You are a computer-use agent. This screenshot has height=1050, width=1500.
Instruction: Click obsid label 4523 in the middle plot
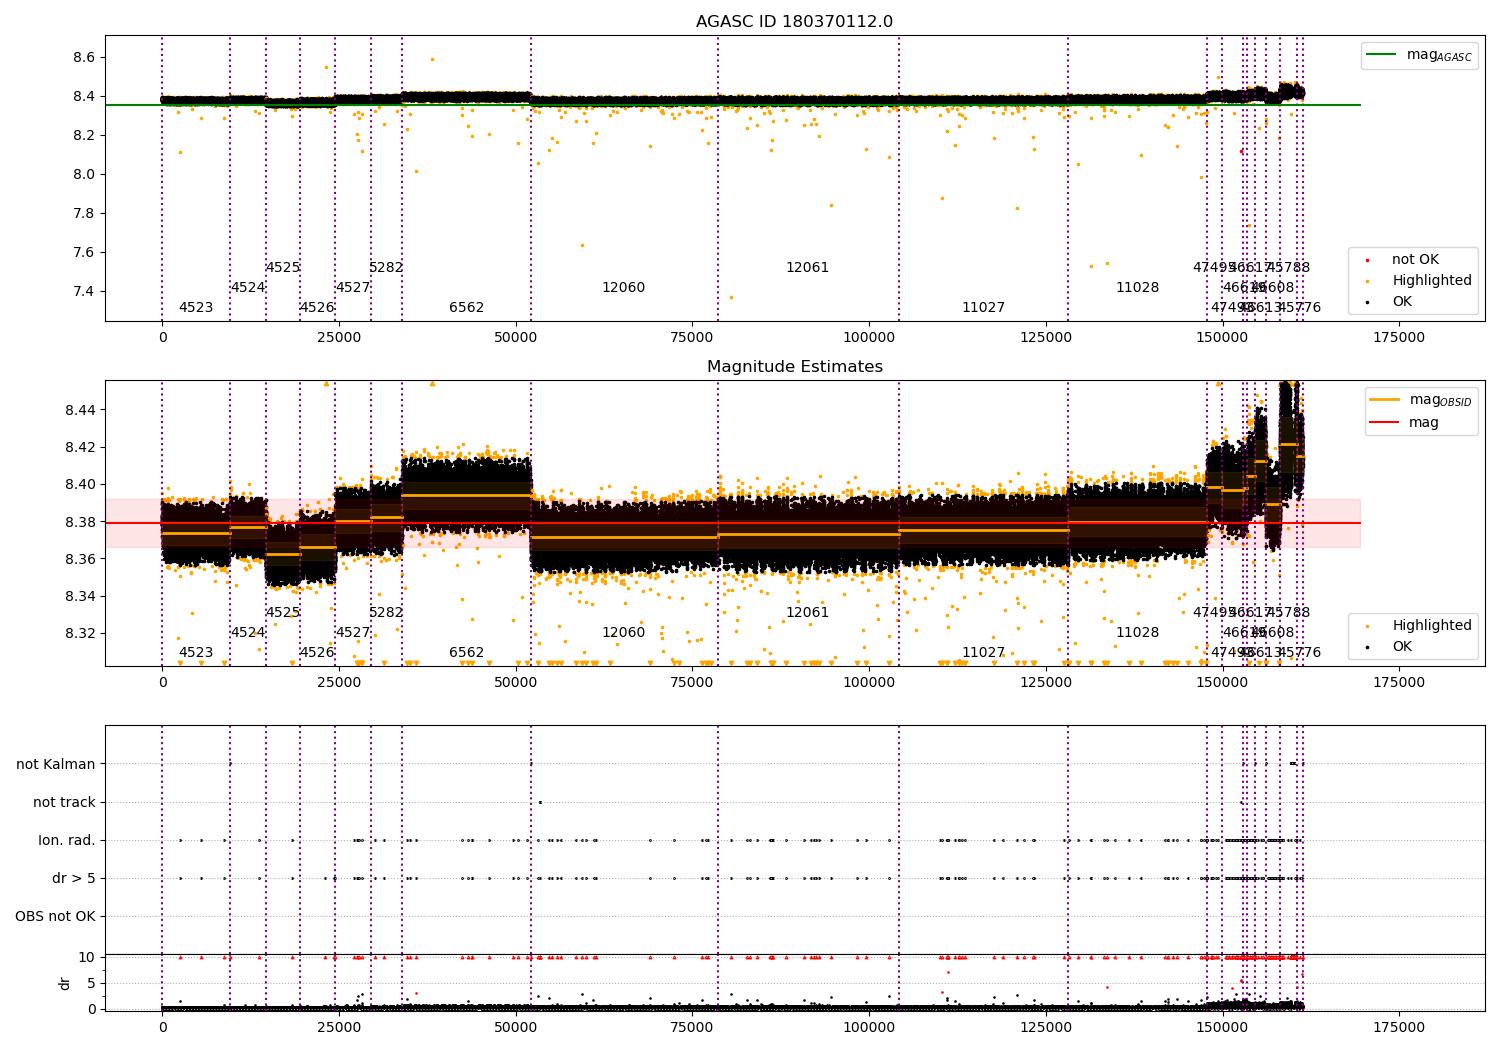[x=196, y=653]
